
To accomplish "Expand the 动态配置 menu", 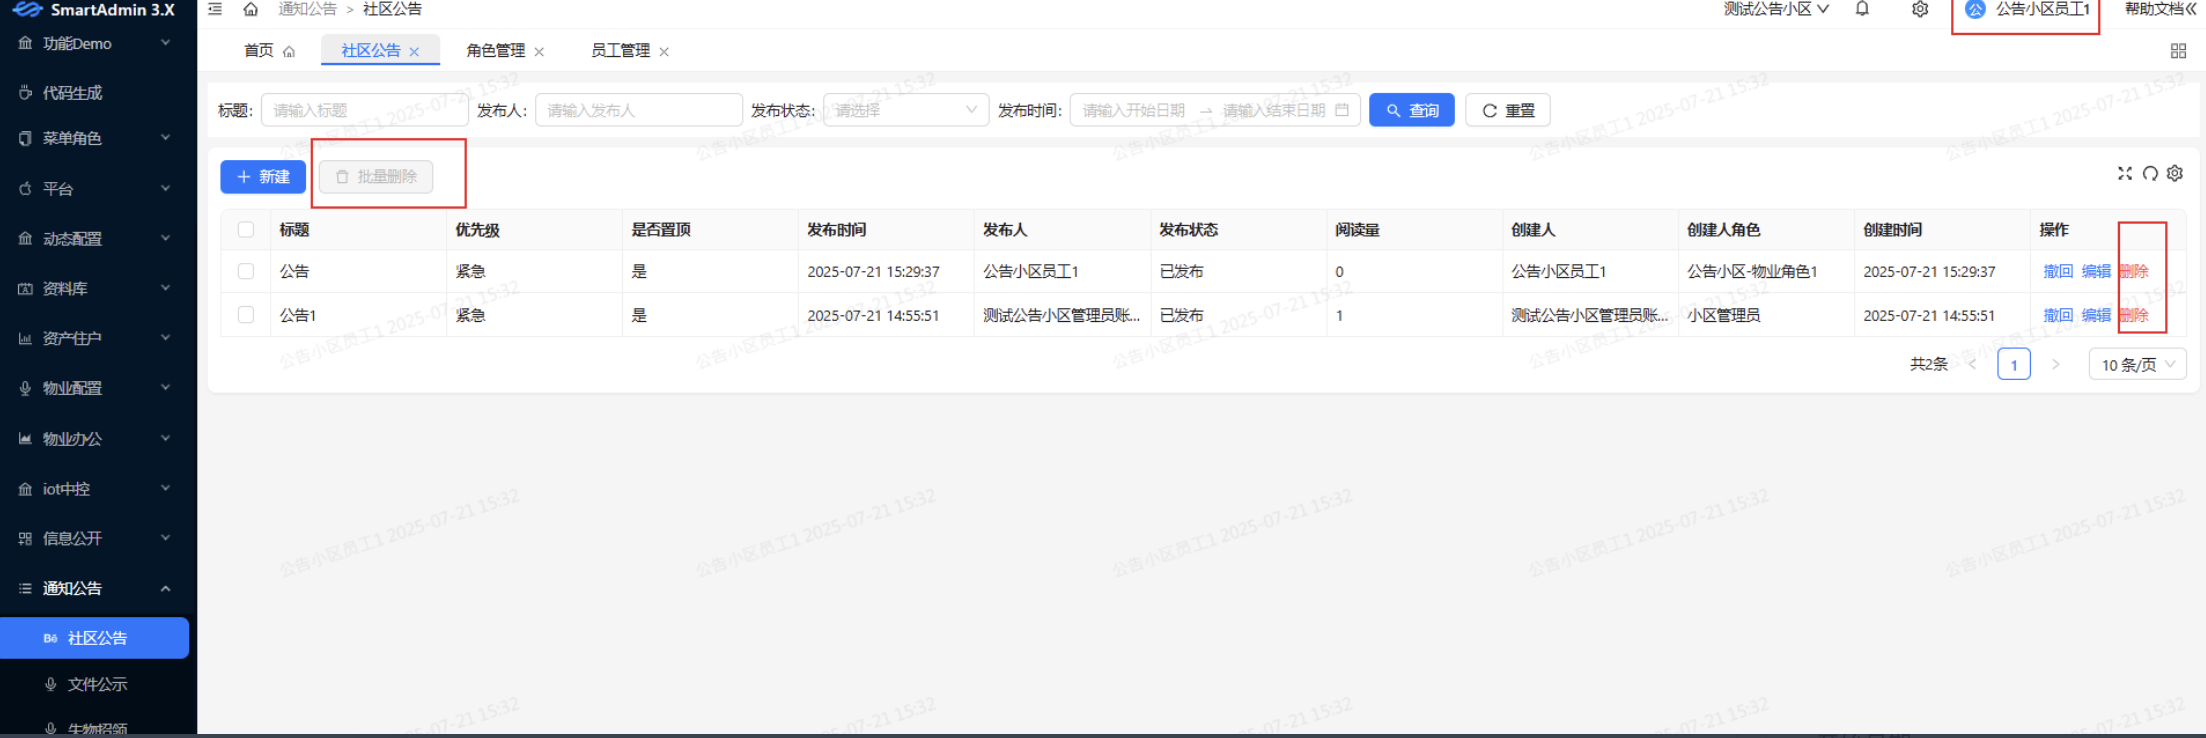I will [x=98, y=238].
